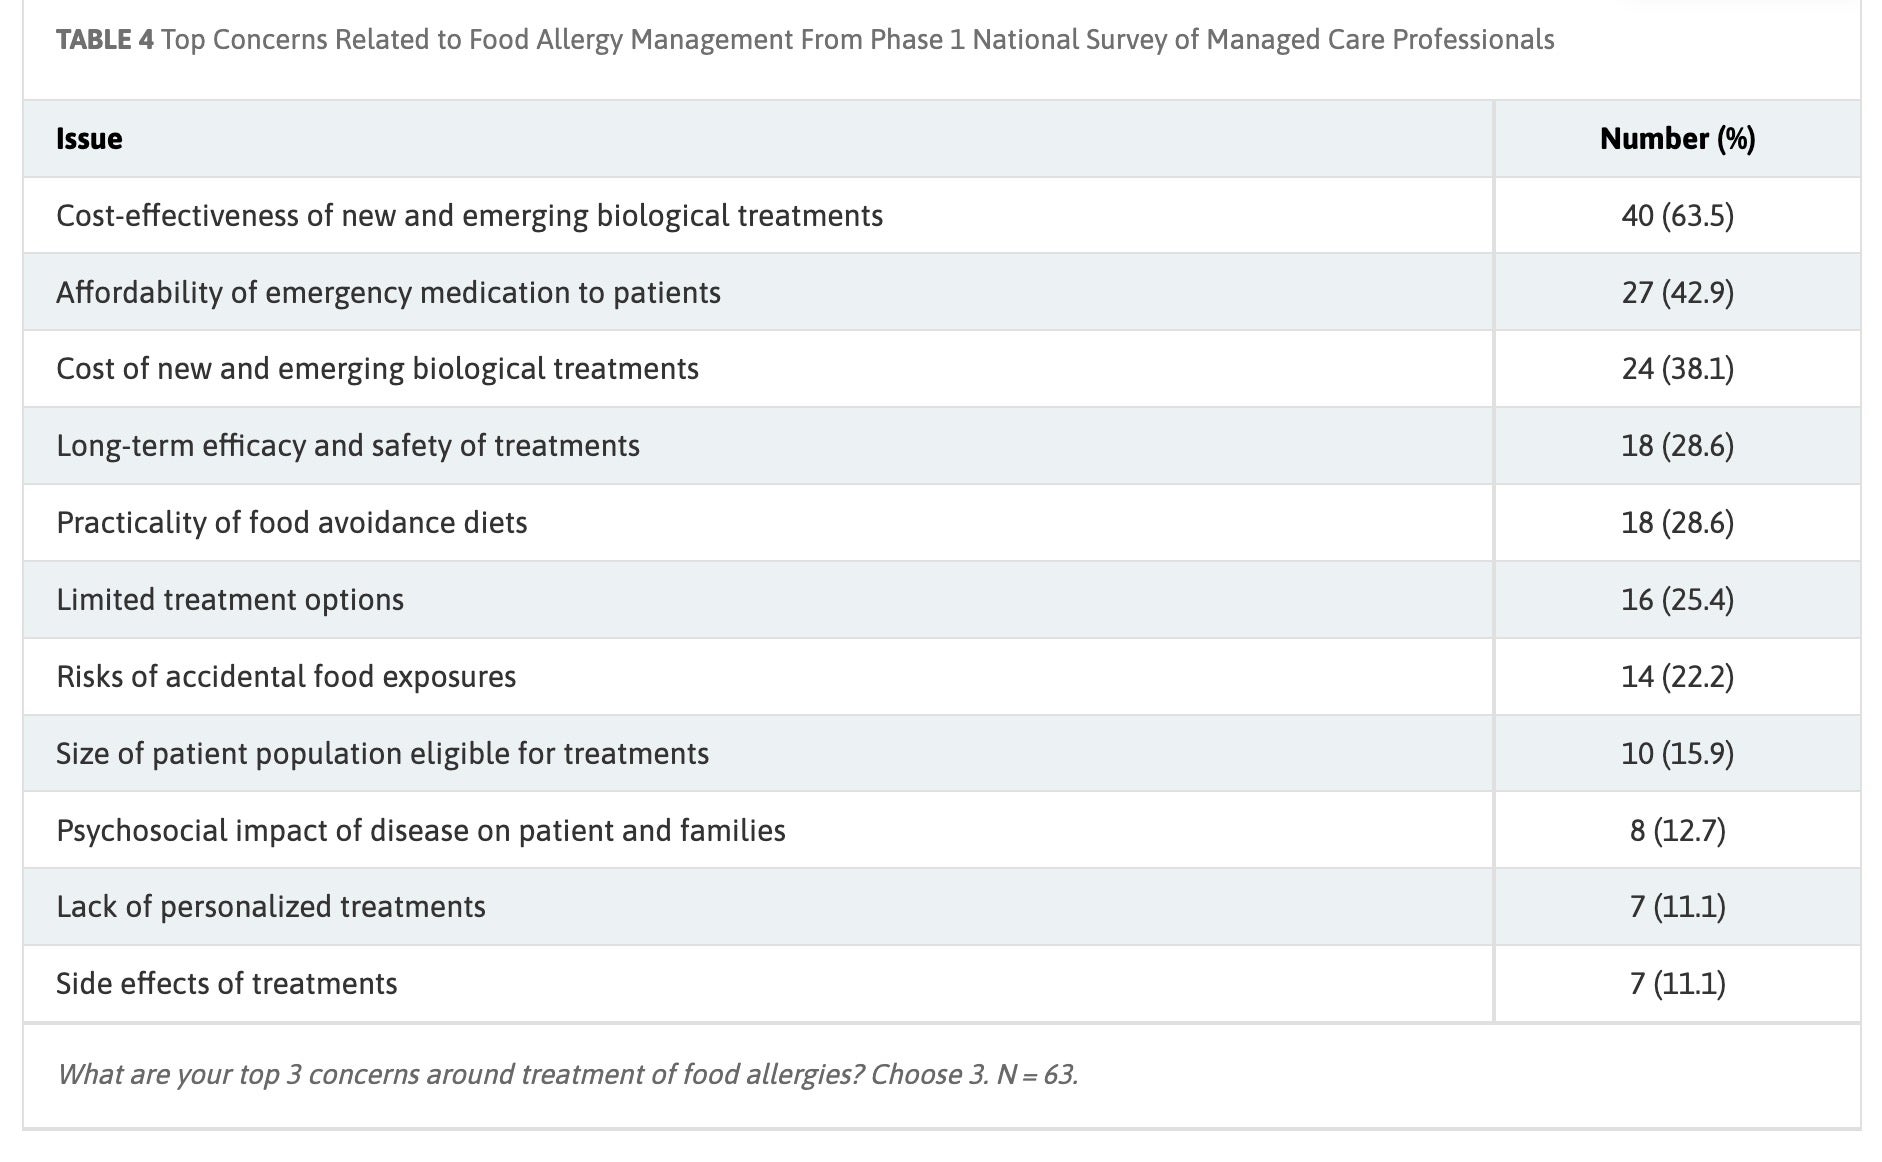Click the TABLE 4 caption title
This screenshot has width=1882, height=1162.
pyautogui.click(x=805, y=40)
